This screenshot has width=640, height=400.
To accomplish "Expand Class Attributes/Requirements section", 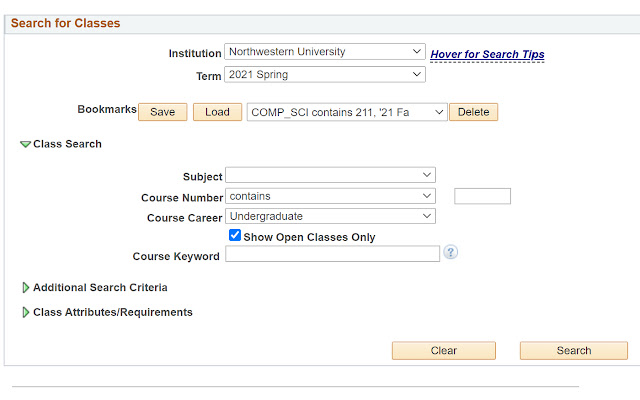I will click(x=26, y=313).
